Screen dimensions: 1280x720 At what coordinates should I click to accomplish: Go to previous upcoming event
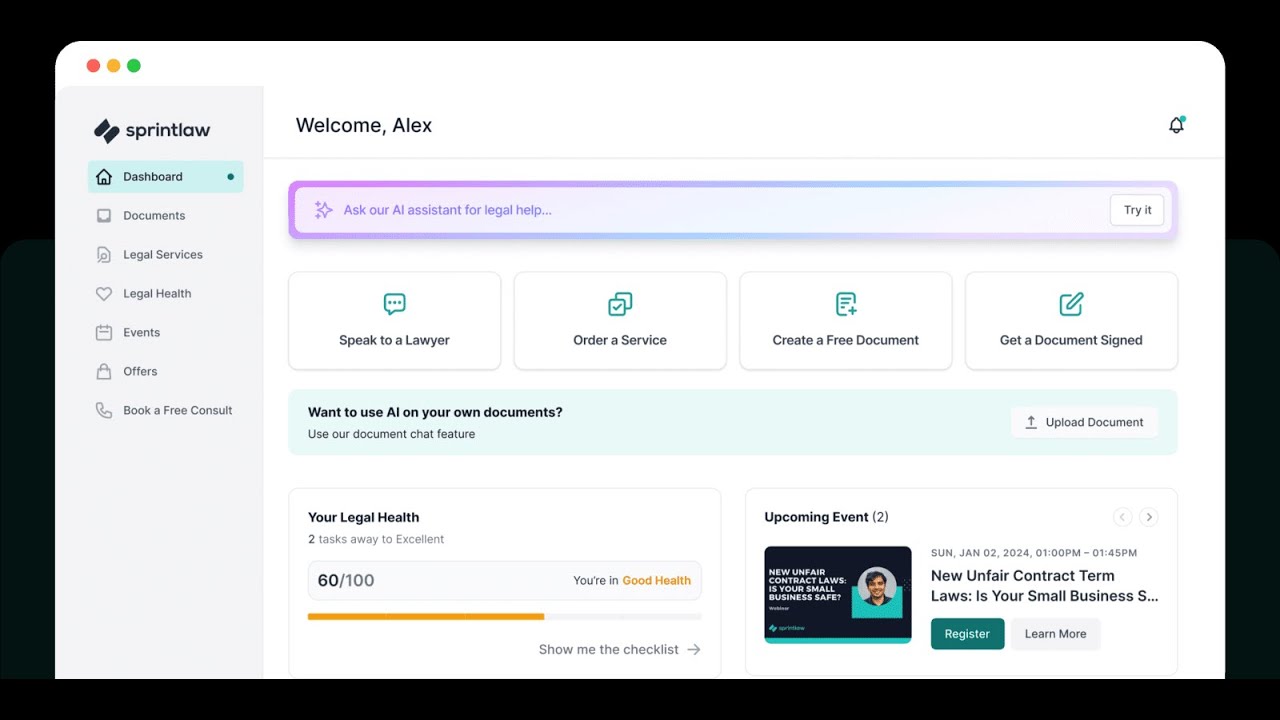(x=1123, y=517)
